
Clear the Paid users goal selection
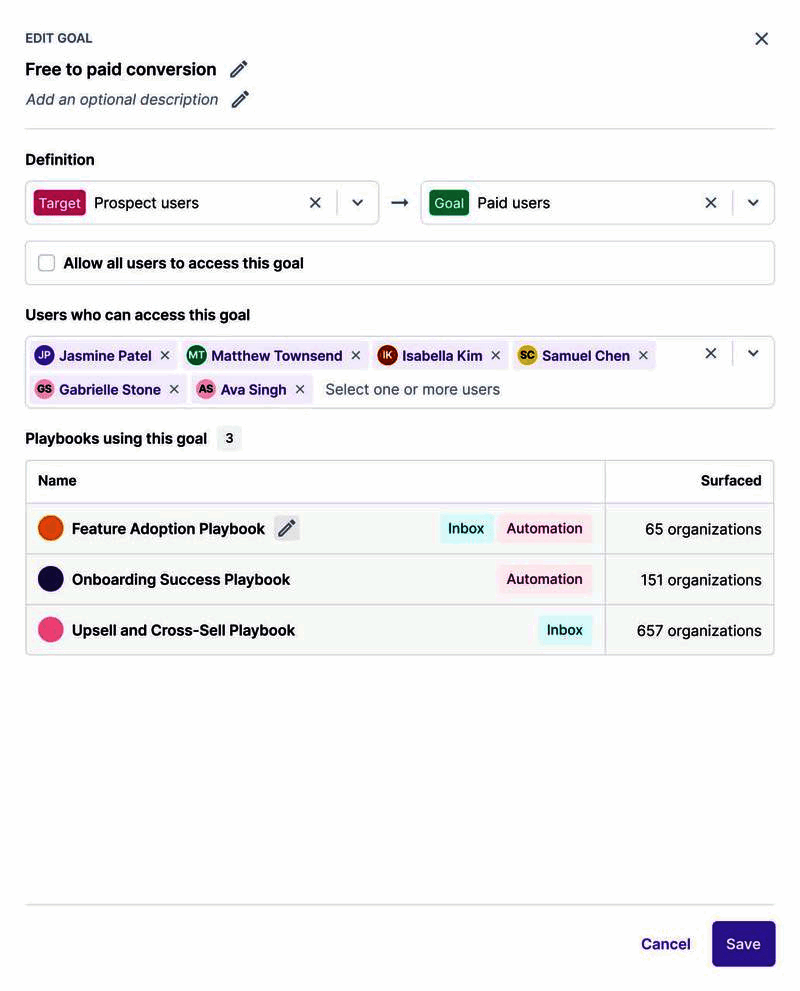point(711,203)
